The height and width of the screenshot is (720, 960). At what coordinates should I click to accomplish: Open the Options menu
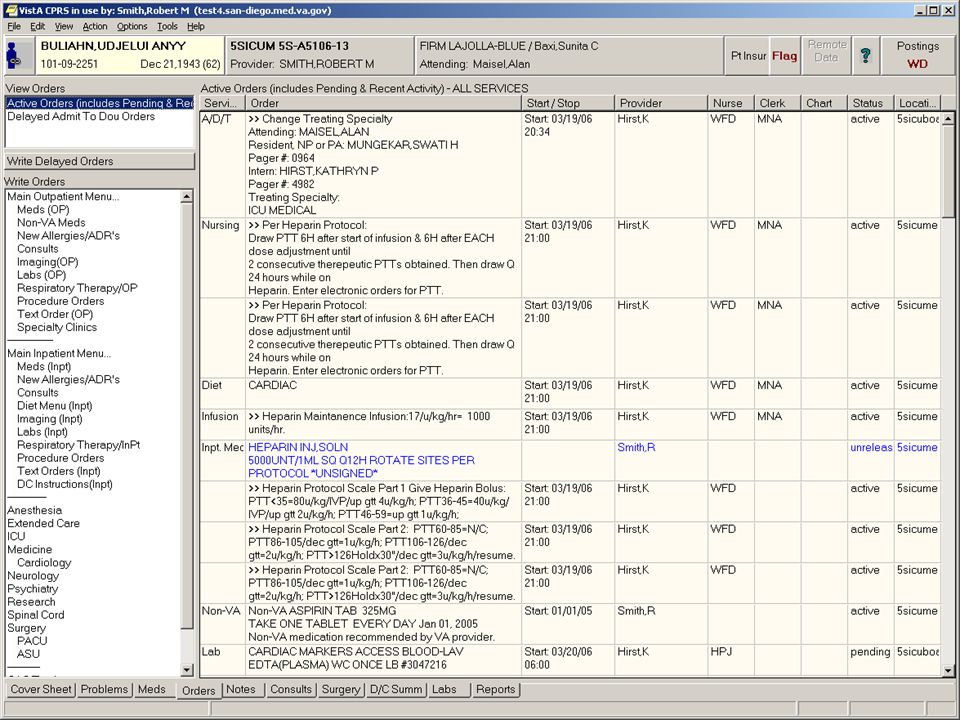pos(132,26)
